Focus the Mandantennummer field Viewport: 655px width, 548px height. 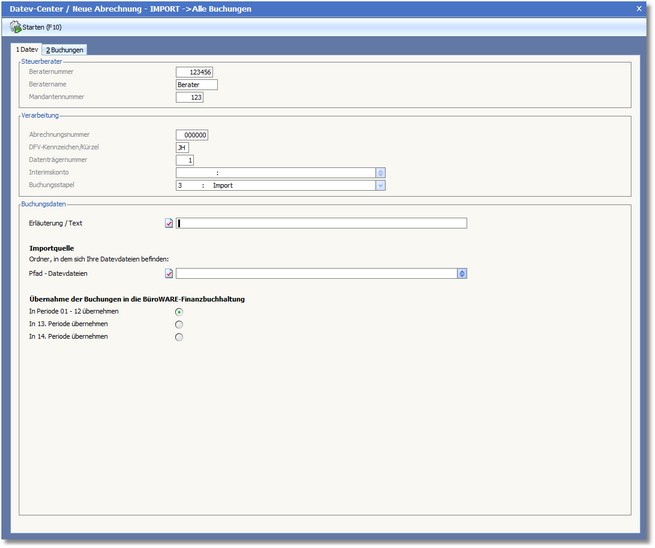(x=190, y=98)
